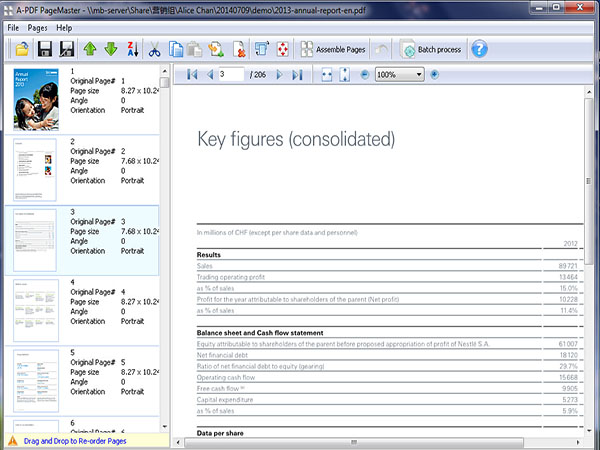Click the Z-A sort pages icon

coord(132,49)
